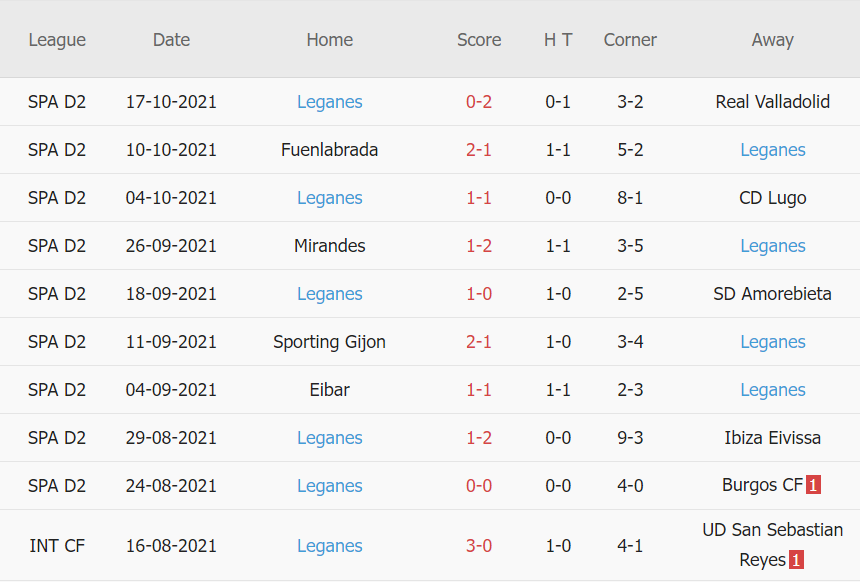Click the Away column header
This screenshot has width=860, height=582.
(772, 40)
